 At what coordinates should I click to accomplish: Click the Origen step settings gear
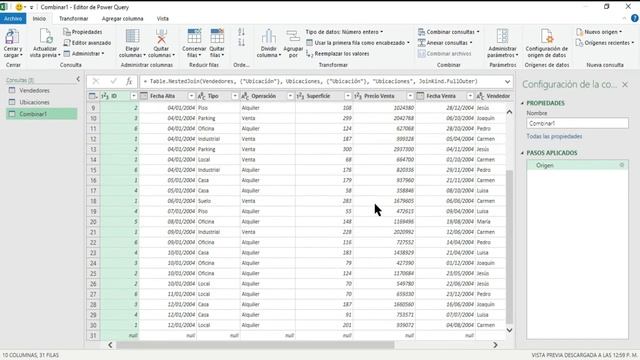pyautogui.click(x=622, y=165)
